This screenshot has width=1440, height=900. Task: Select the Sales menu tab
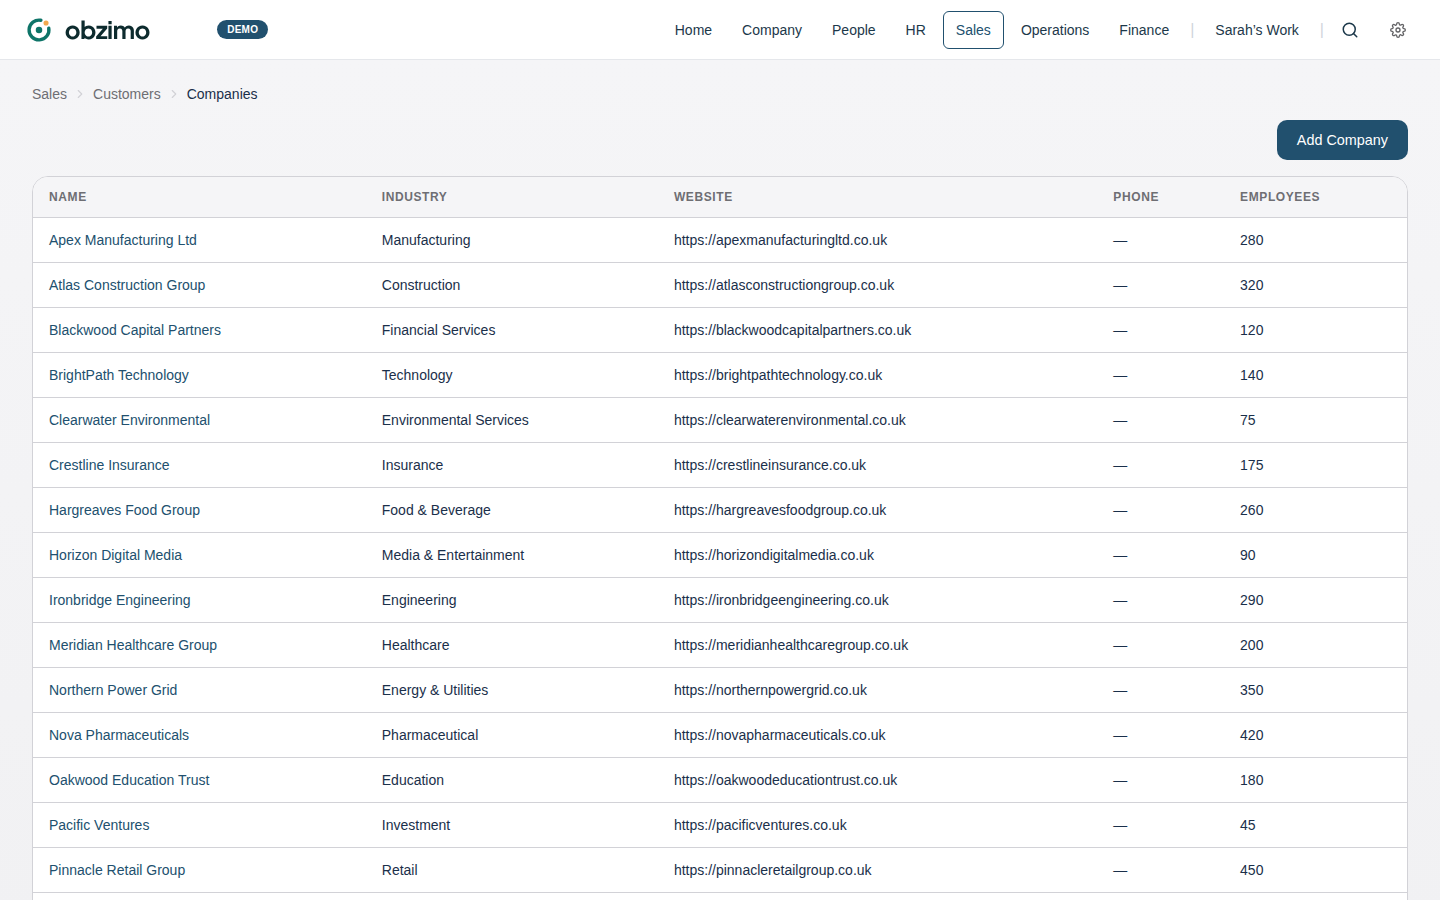973,30
